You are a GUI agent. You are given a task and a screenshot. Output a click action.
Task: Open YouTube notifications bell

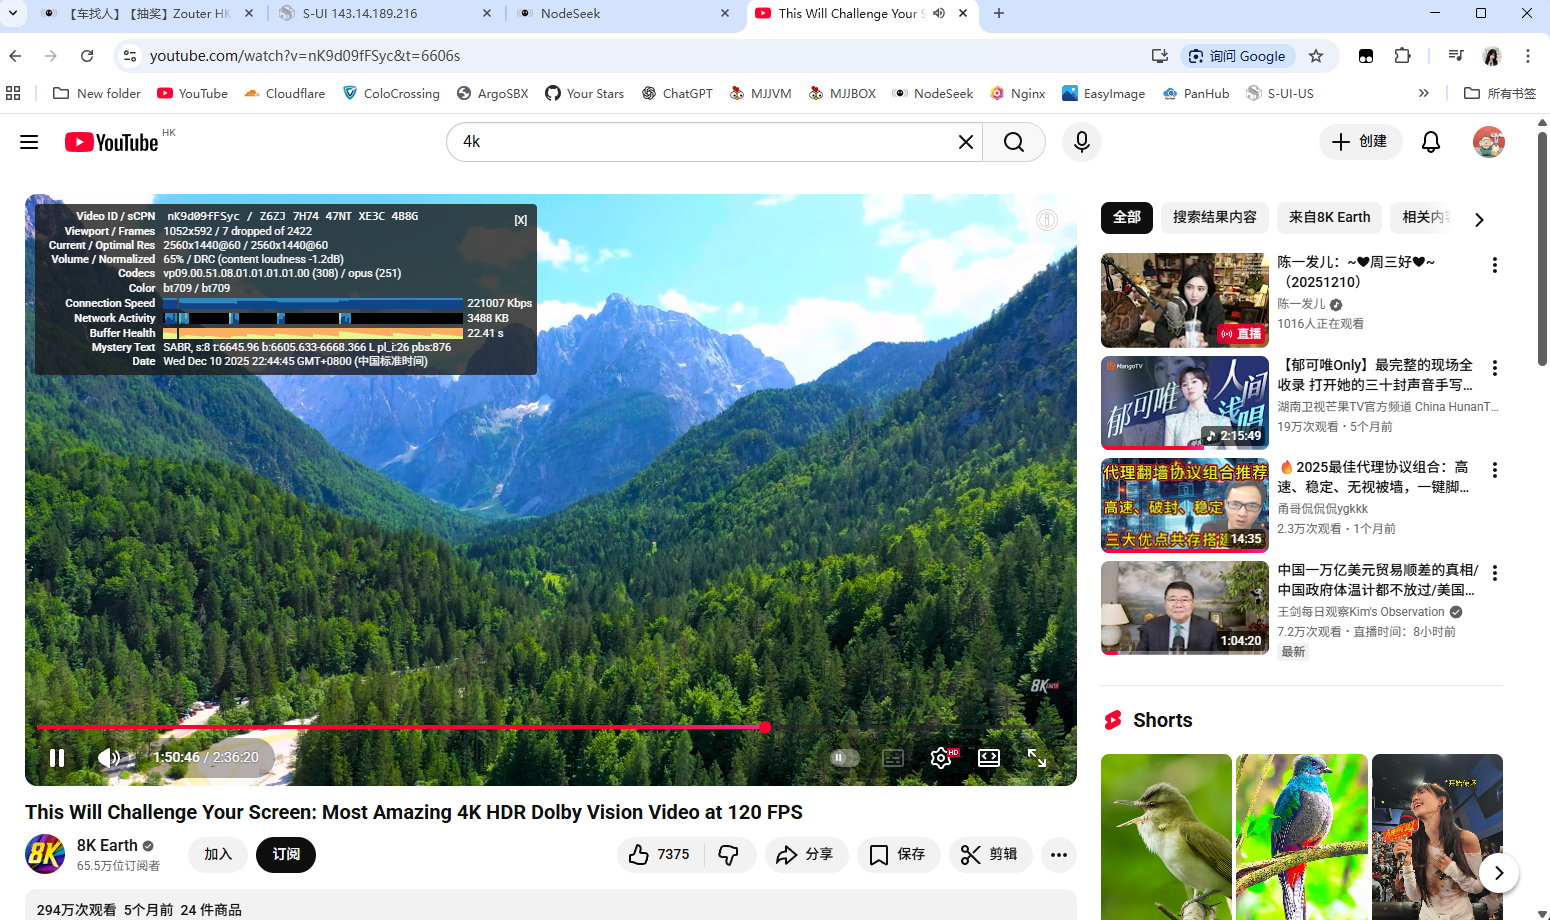1431,142
